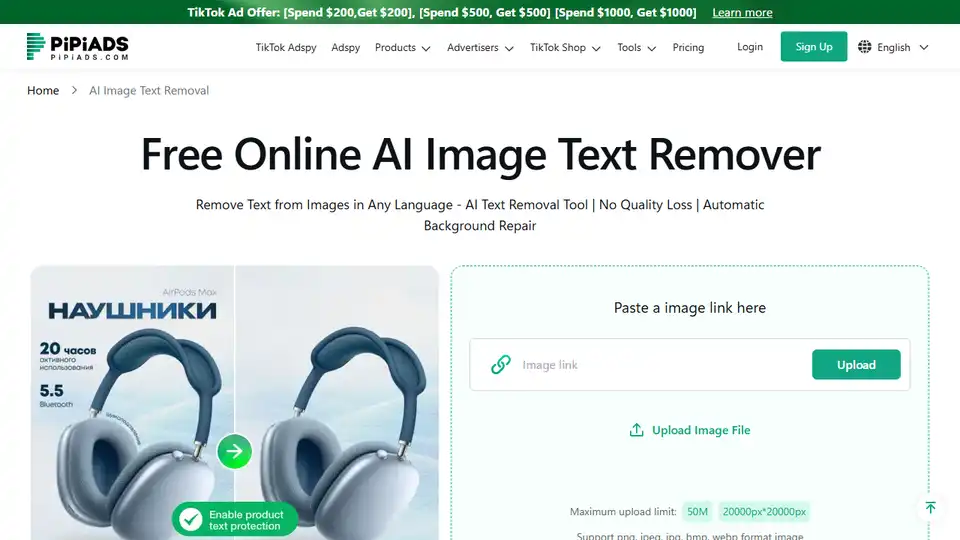Click the back-to-top arrow icon
Viewport: 960px width, 540px height.
pos(931,508)
